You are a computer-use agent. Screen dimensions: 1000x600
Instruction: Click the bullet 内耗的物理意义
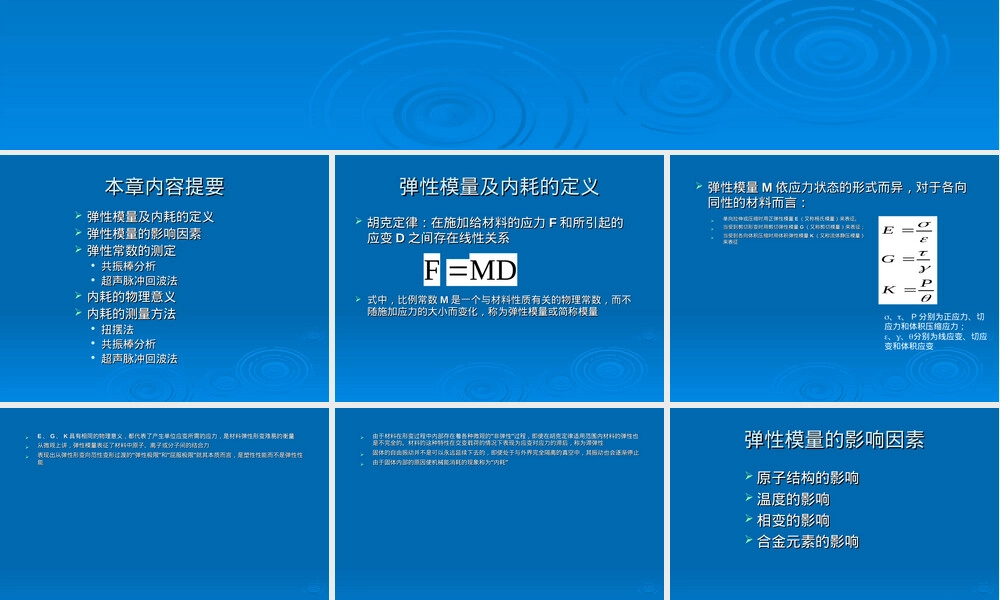pyautogui.click(x=131, y=296)
